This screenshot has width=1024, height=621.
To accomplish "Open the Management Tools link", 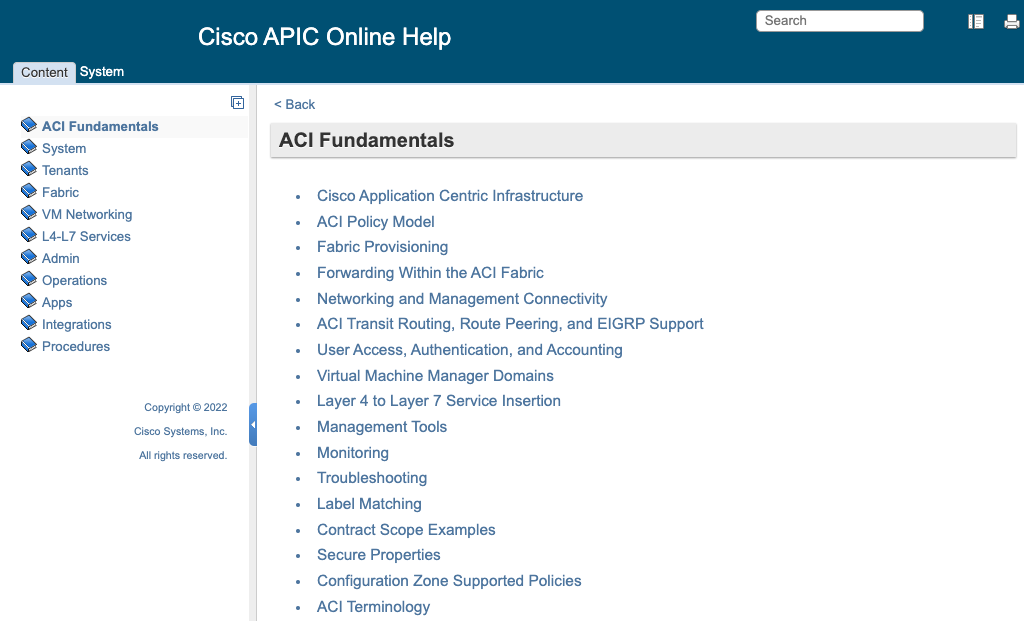I will (382, 427).
